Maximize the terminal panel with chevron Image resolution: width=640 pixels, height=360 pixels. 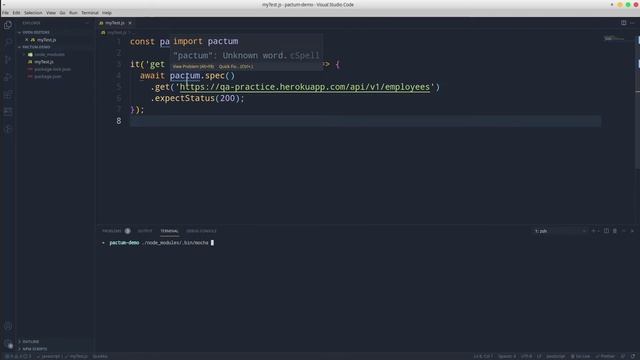coord(624,231)
